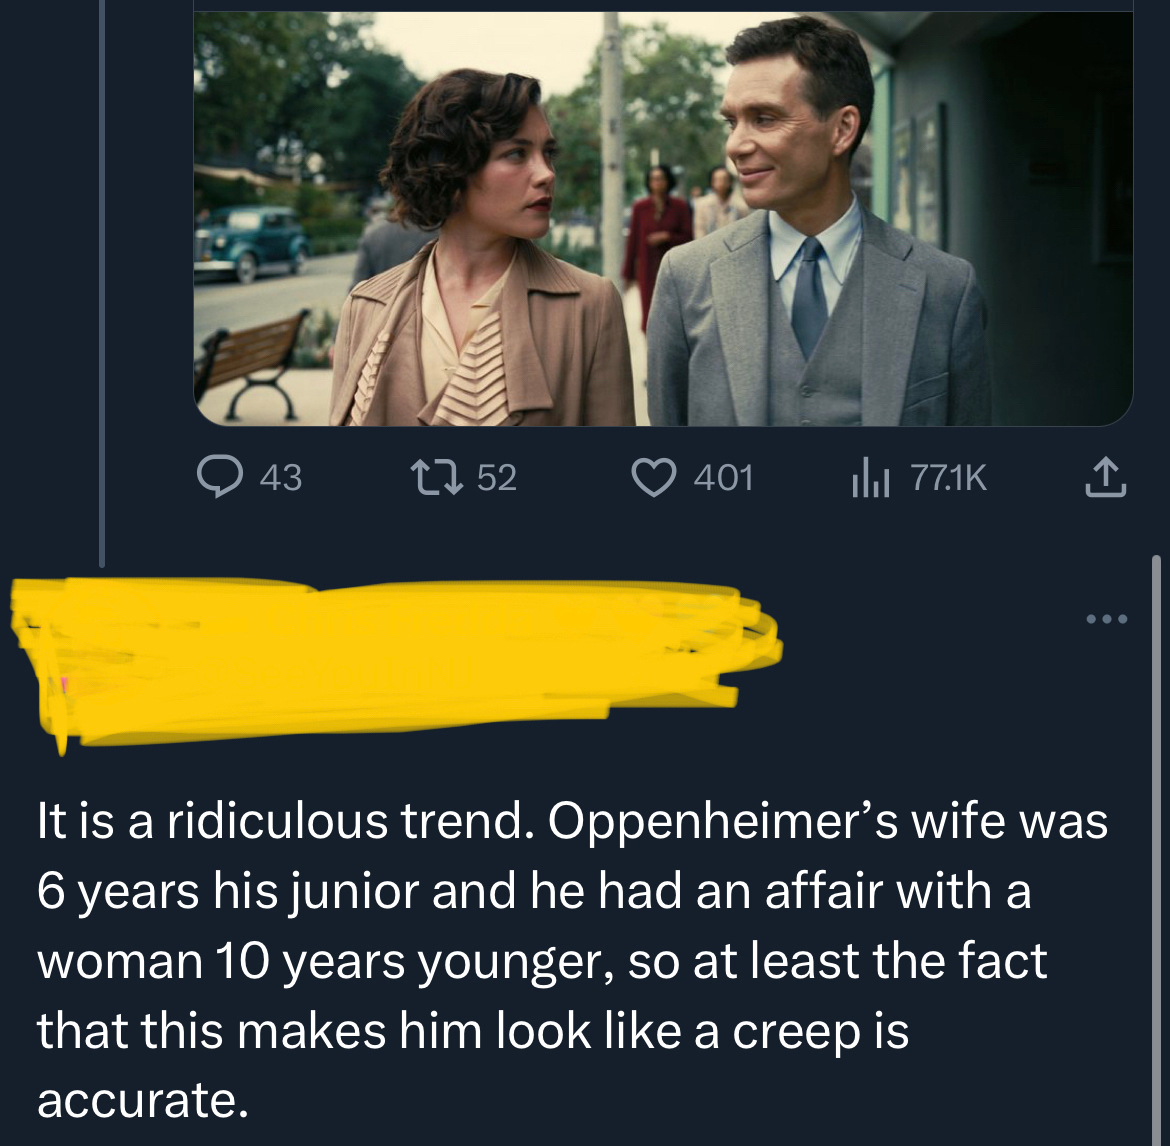Click the blue vintage car in the photo

(x=250, y=242)
